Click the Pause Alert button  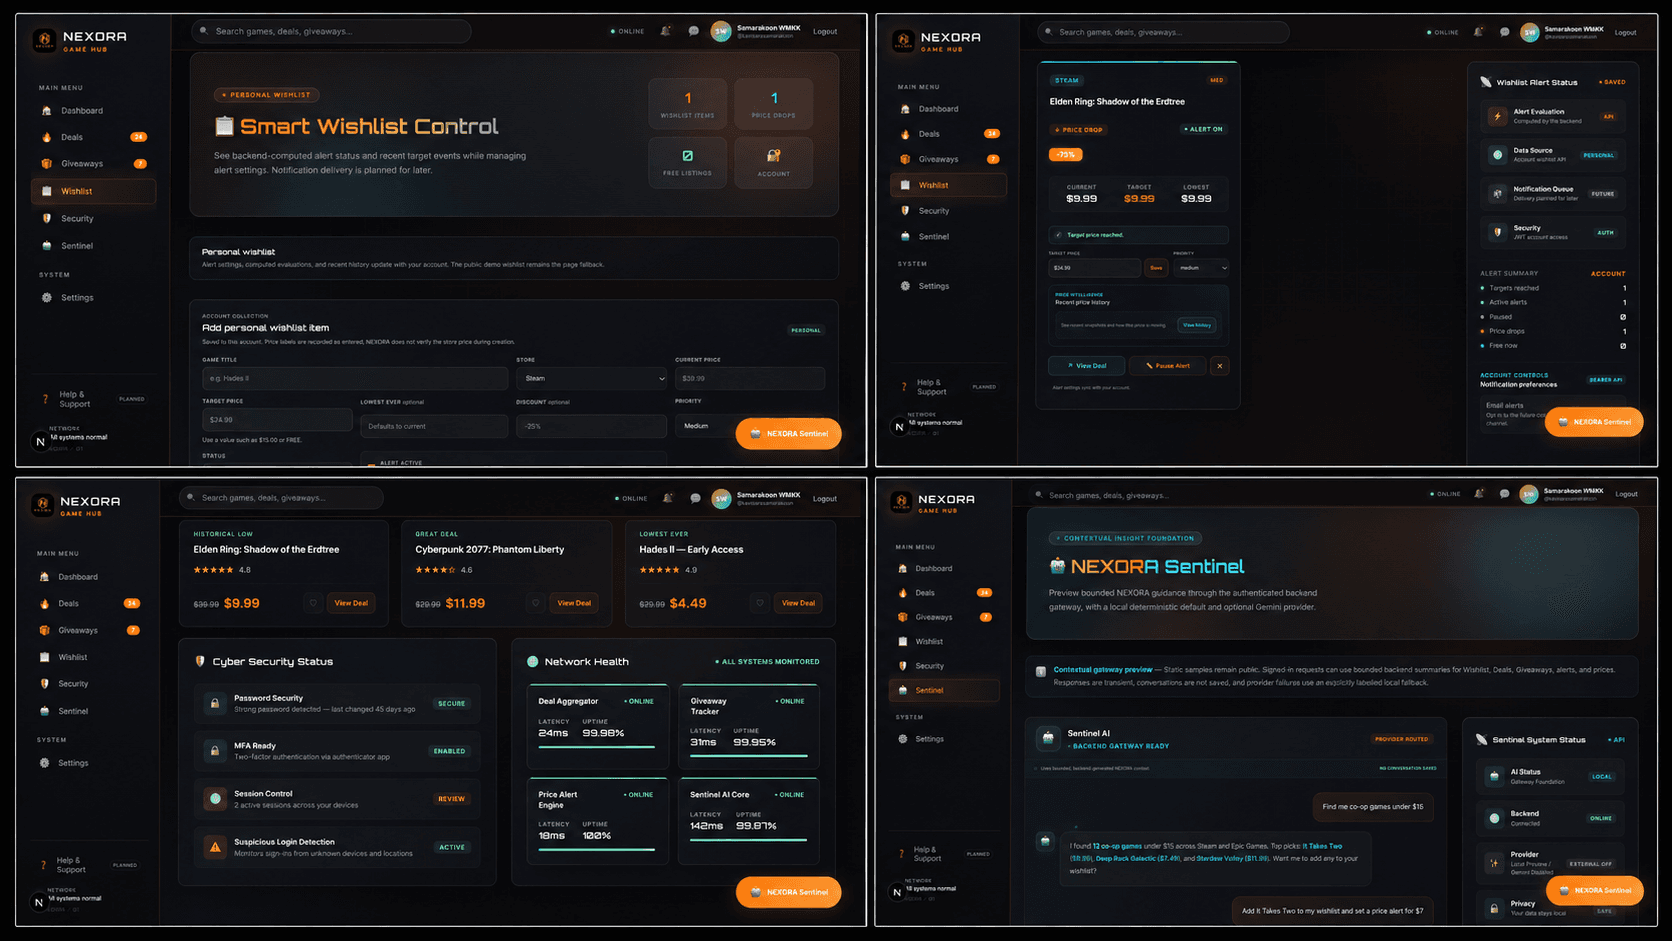click(x=1167, y=366)
